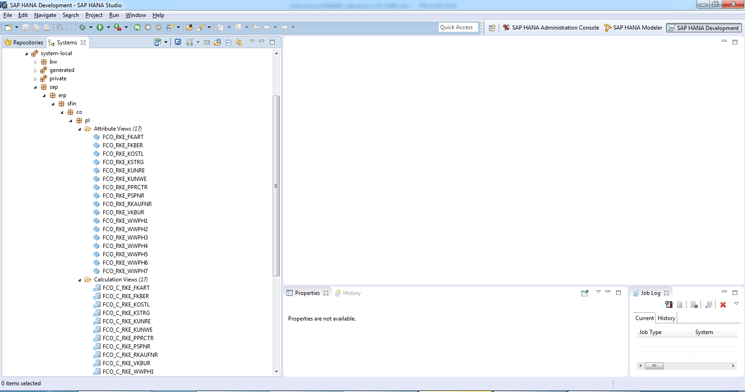The image size is (745, 392).
Task: Click the Job Log horizontal scrollbar thumb
Action: 654,366
